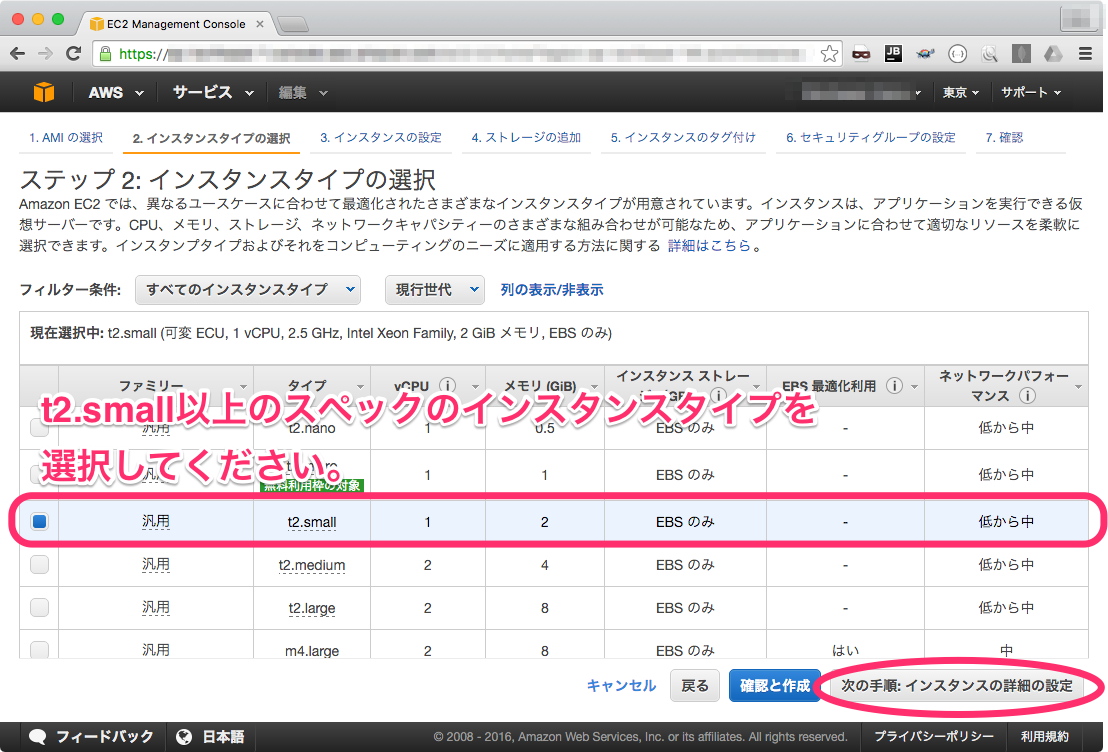Screen dimensions: 1108x752
Task: Open the Chrome hamburger menu
Action: pyautogui.click(x=1085, y=54)
